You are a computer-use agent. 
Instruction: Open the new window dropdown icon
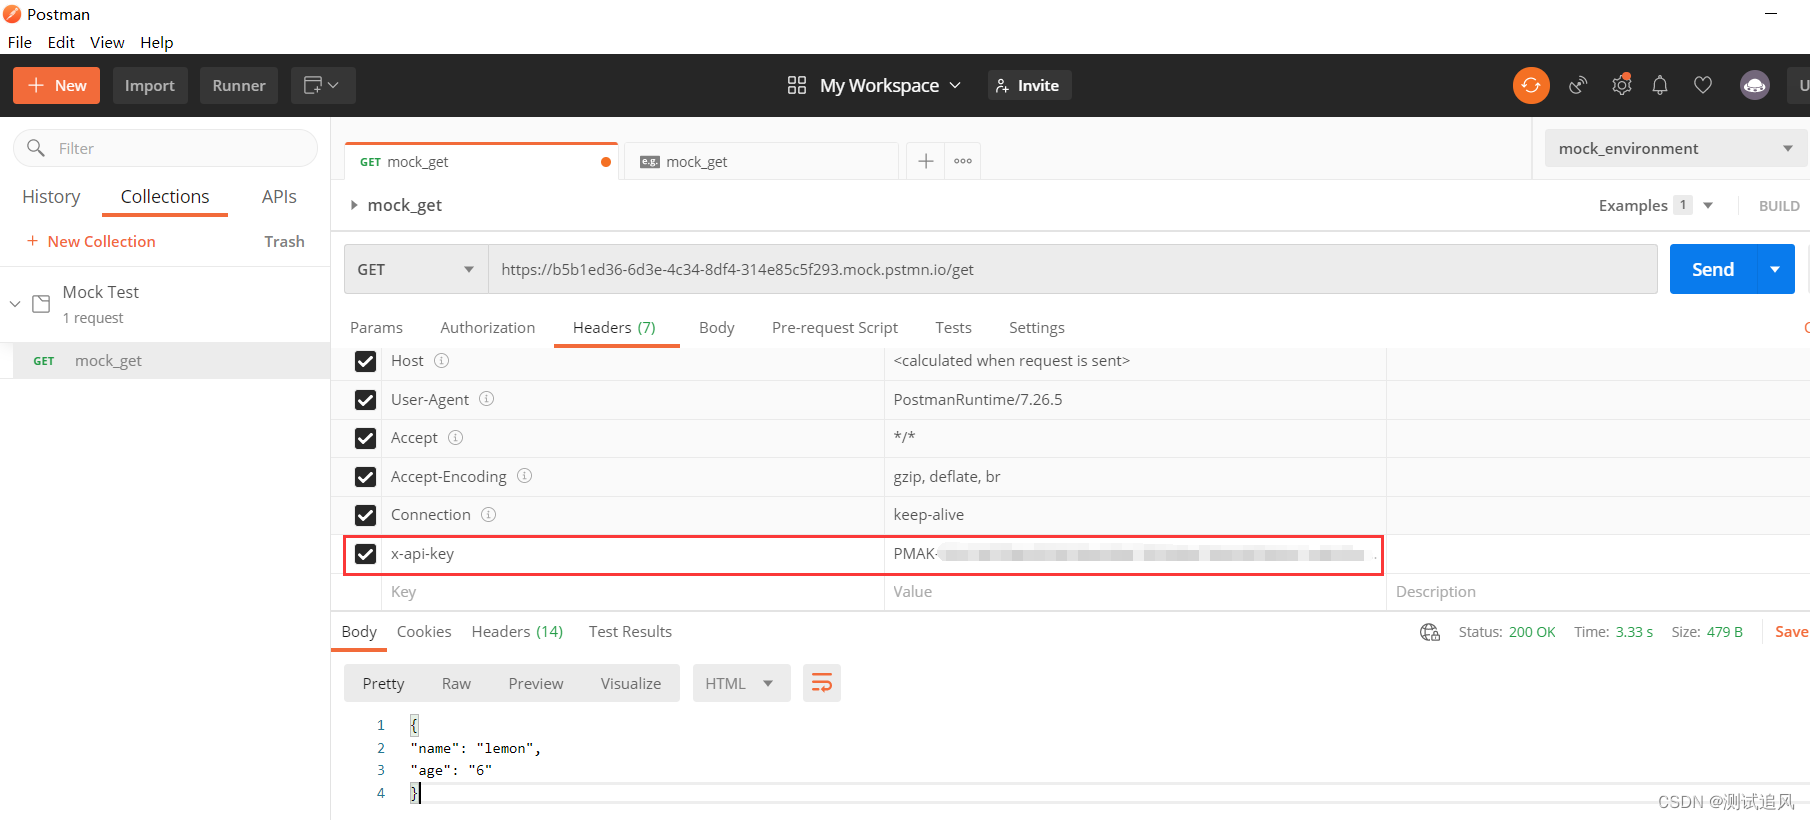pos(323,85)
